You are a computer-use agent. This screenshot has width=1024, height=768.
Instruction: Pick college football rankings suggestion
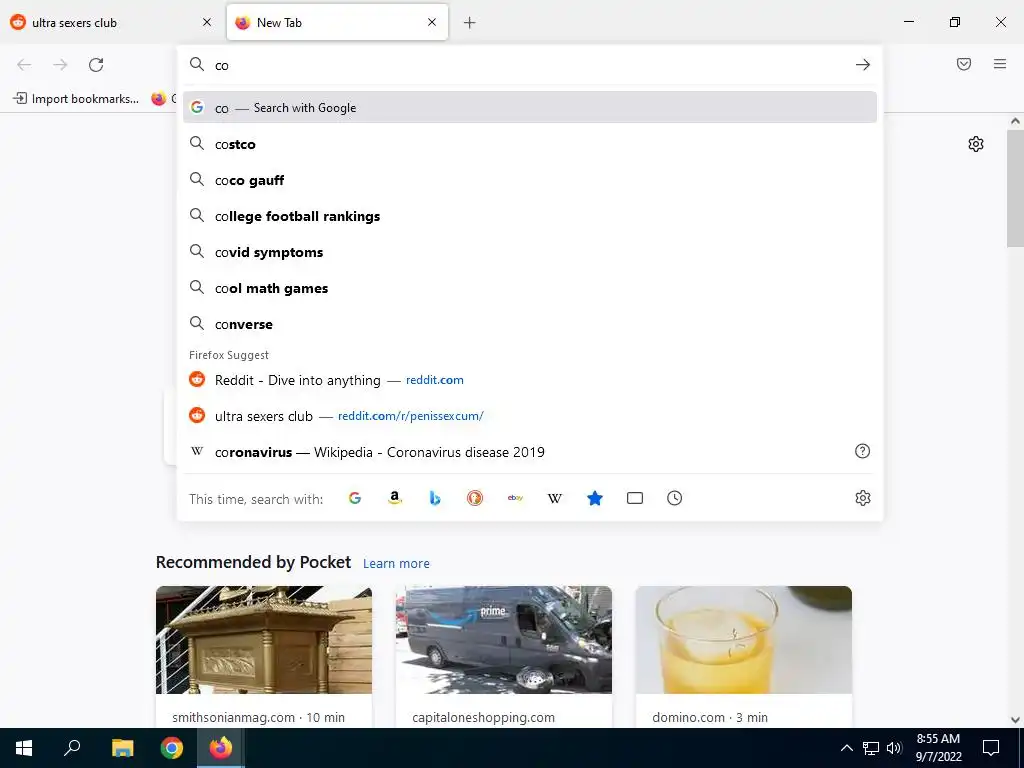(x=530, y=216)
